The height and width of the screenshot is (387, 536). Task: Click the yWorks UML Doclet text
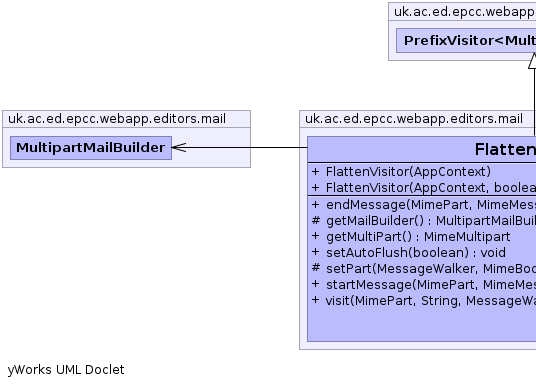tap(66, 370)
